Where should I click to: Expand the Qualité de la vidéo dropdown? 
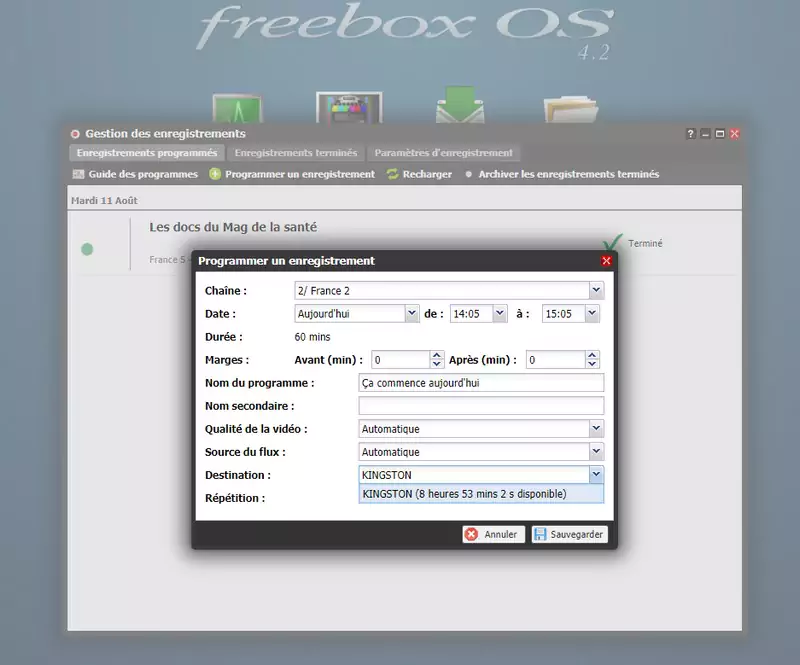click(x=596, y=428)
